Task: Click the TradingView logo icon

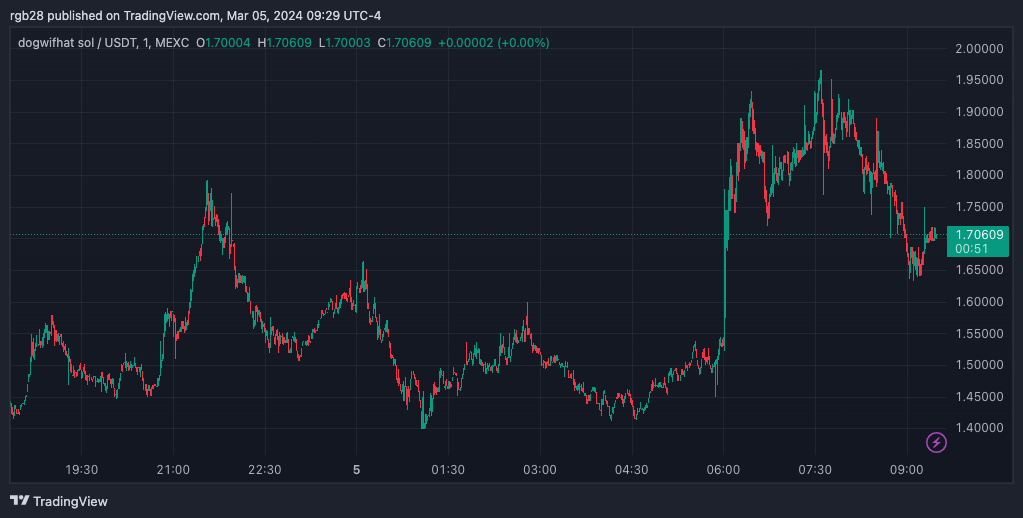Action: pos(20,501)
